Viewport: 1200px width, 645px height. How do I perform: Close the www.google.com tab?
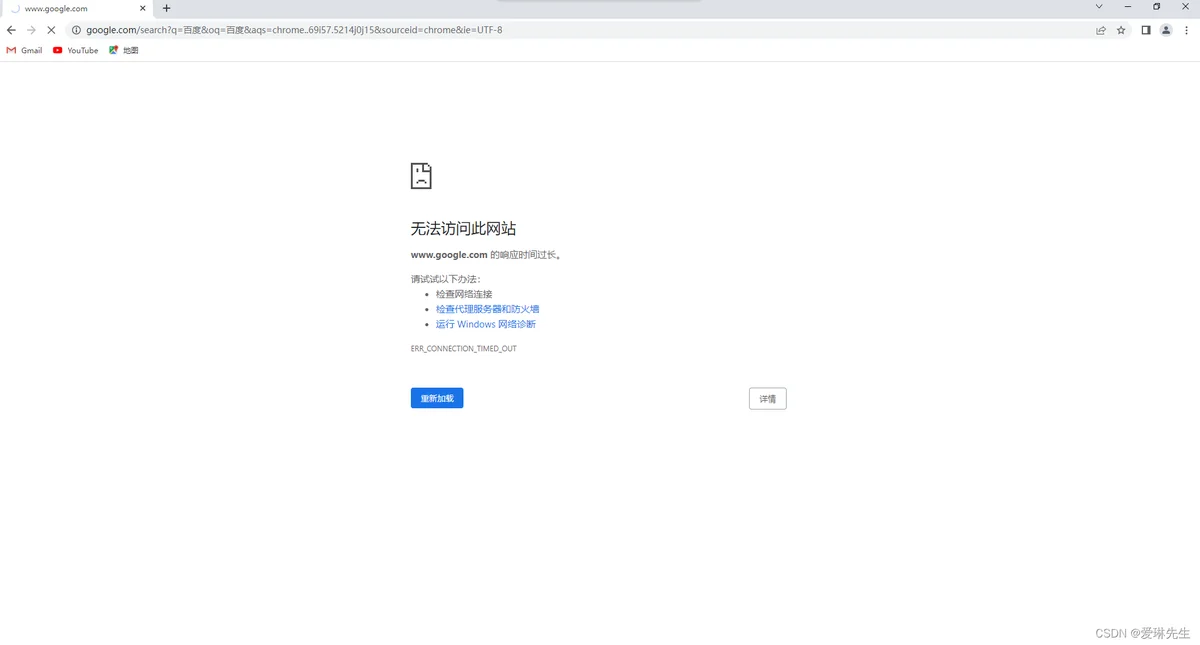(144, 8)
